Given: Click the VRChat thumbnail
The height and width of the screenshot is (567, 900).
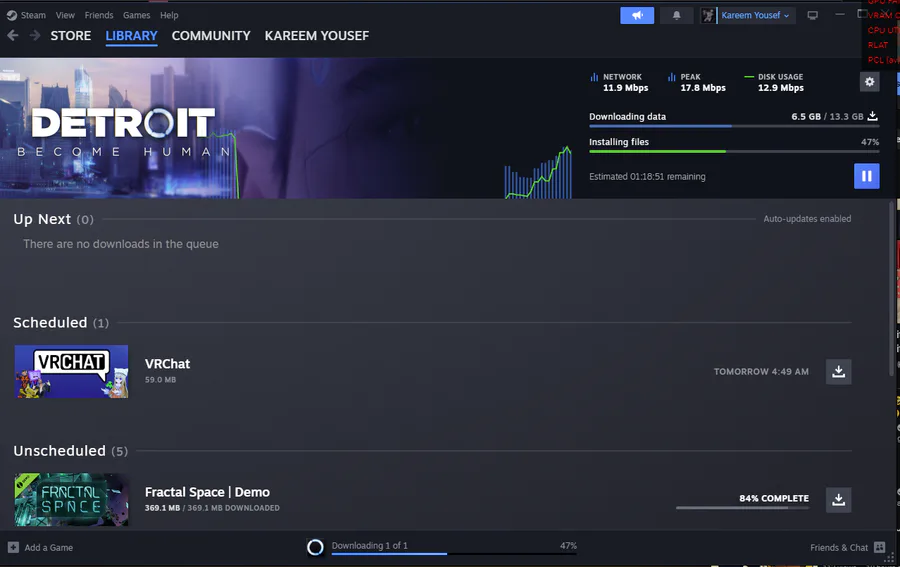Looking at the screenshot, I should [71, 371].
